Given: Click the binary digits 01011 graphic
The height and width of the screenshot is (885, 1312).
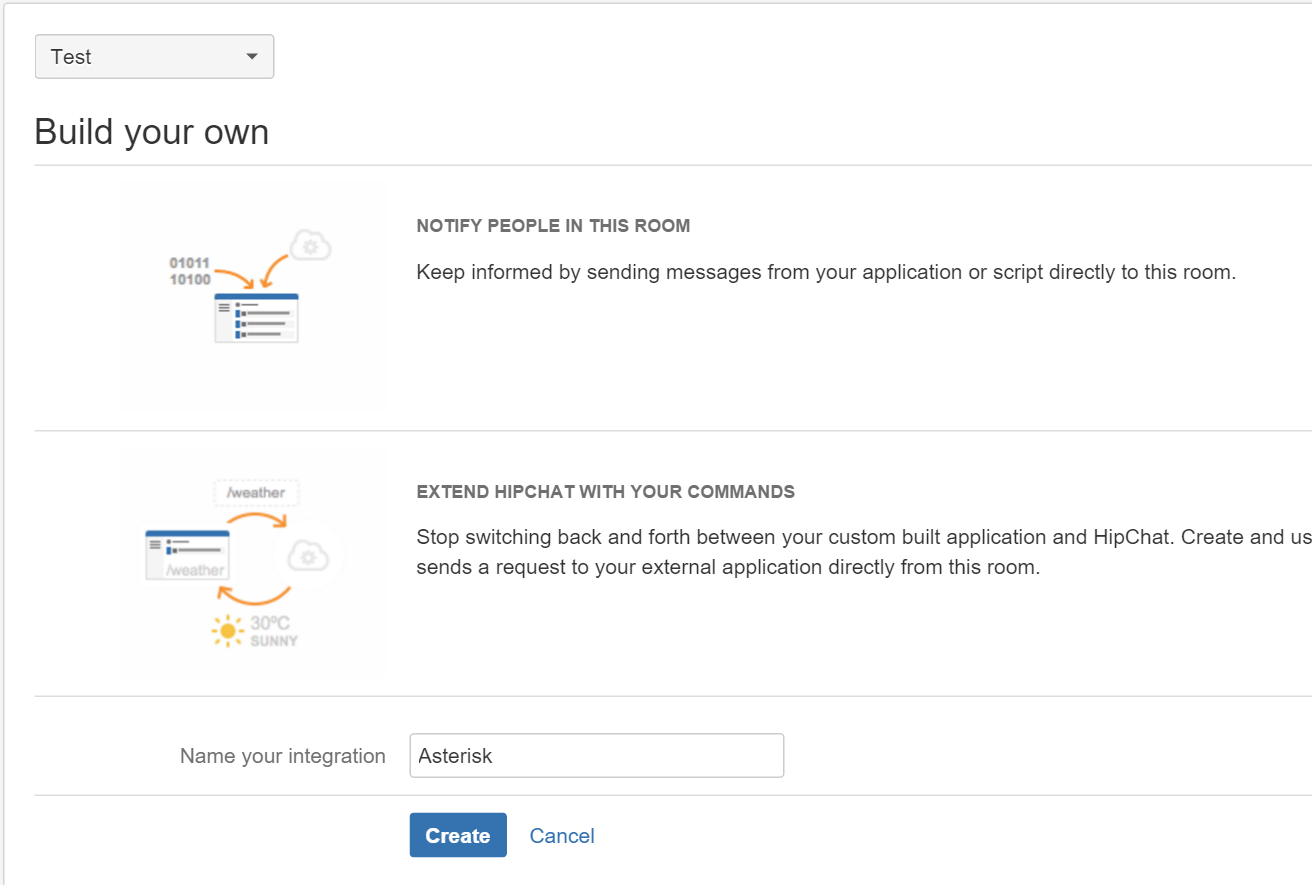Looking at the screenshot, I should coord(189,263).
